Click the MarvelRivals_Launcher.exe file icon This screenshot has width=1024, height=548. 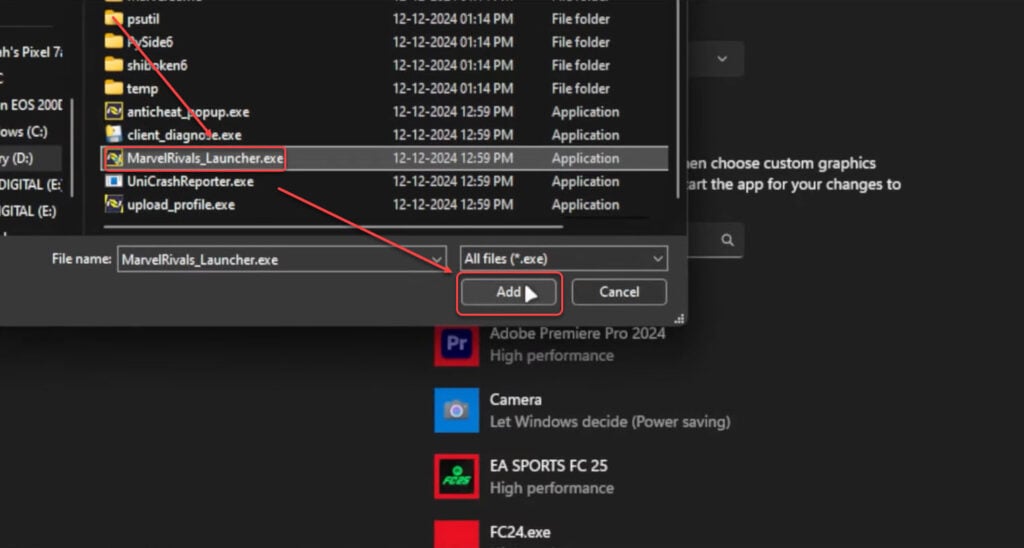114,158
